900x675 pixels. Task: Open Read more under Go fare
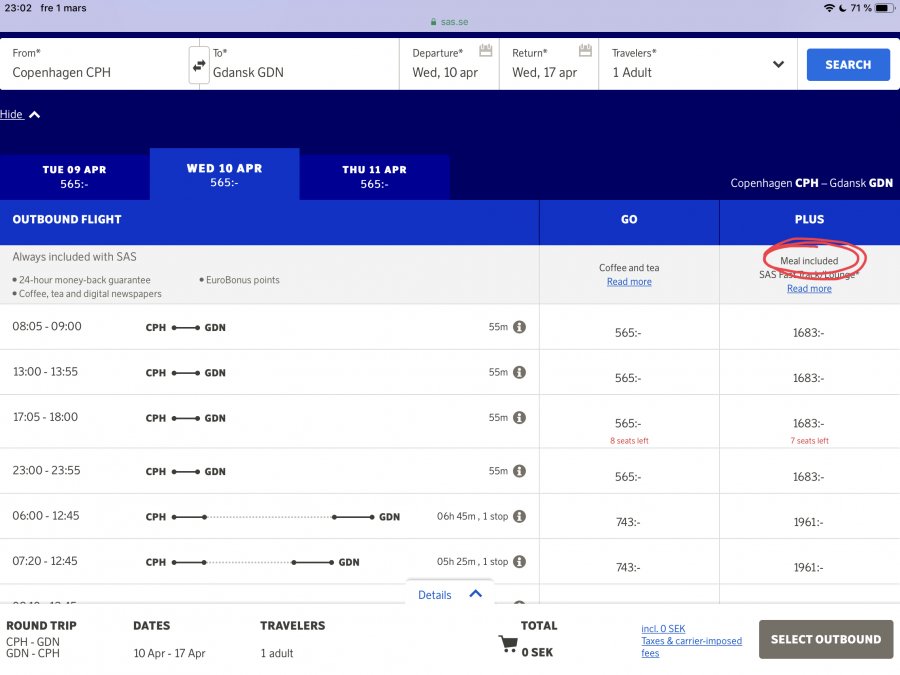pos(629,282)
